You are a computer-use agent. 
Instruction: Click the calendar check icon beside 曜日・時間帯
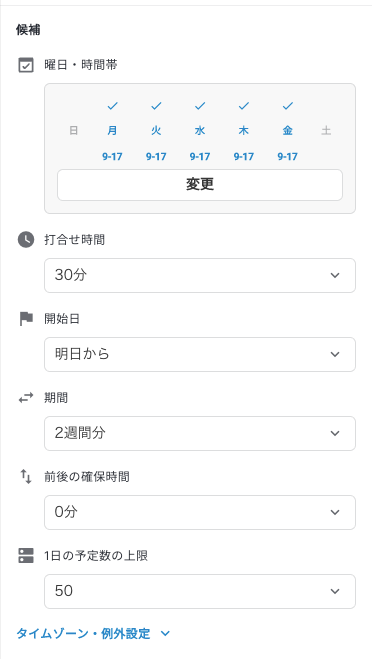26,65
